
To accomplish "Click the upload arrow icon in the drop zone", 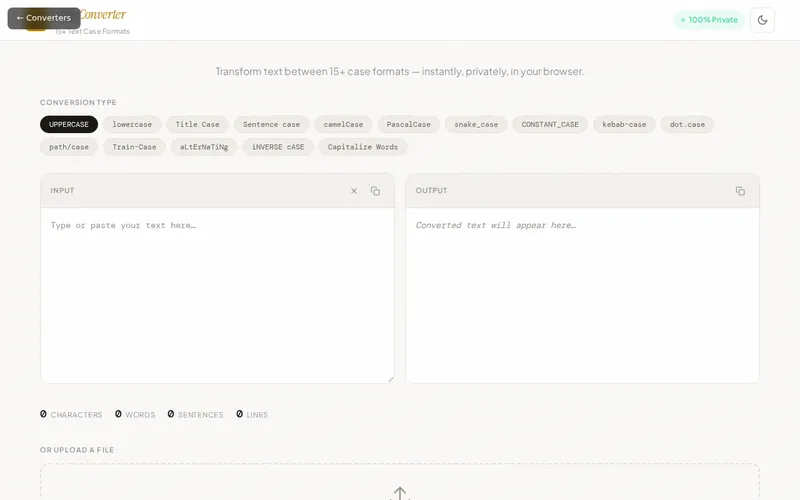I will coord(400,493).
